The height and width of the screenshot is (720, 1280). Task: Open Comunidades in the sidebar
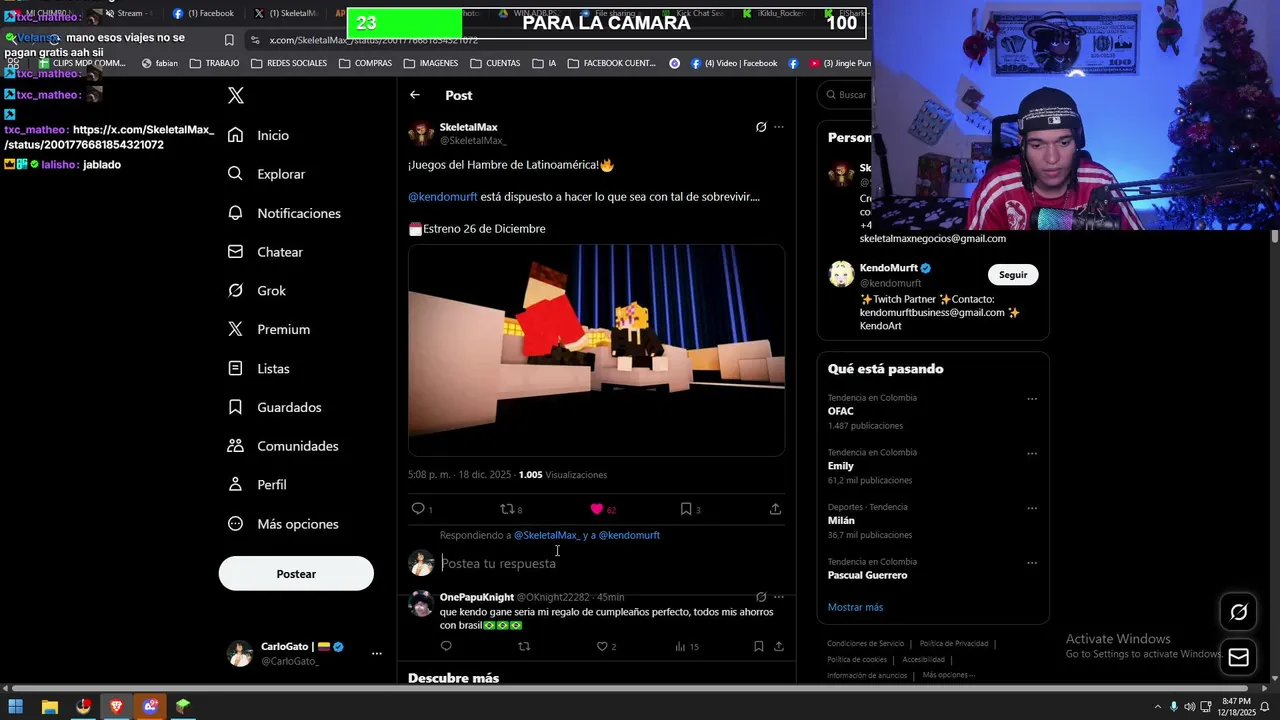click(x=284, y=446)
